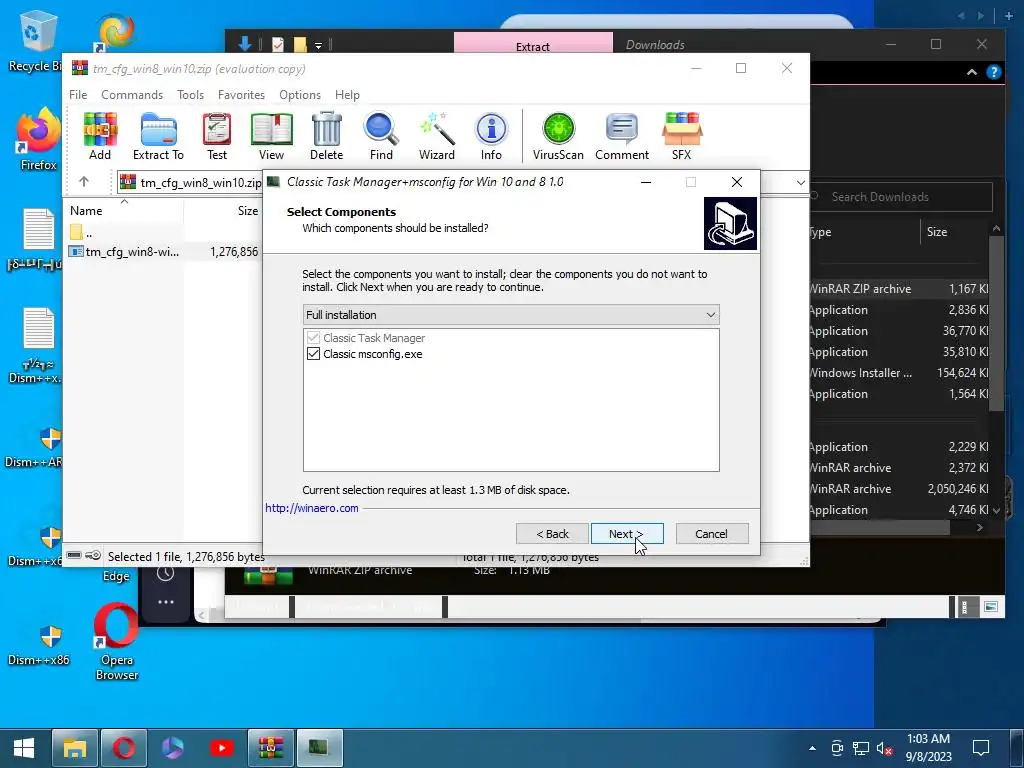Click the Extract To toolbar icon
Screen dimensions: 1024x768
point(158,136)
